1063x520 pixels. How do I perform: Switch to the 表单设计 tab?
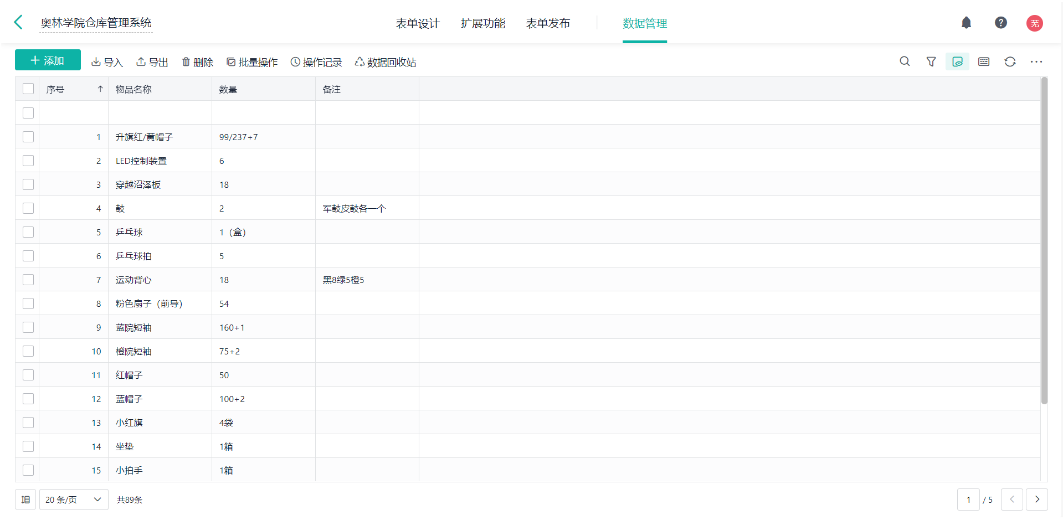coord(417,23)
